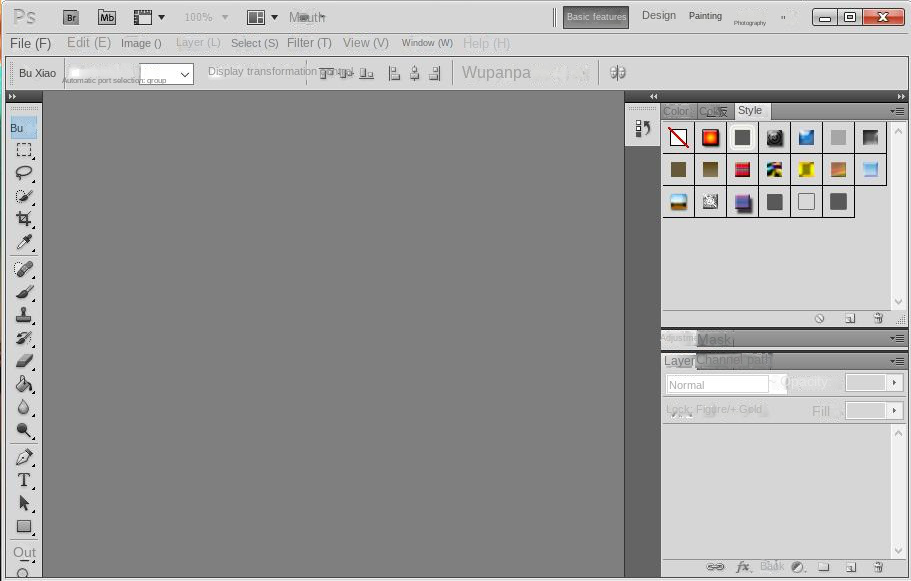
Task: Select the Pen tool
Action: point(24,457)
